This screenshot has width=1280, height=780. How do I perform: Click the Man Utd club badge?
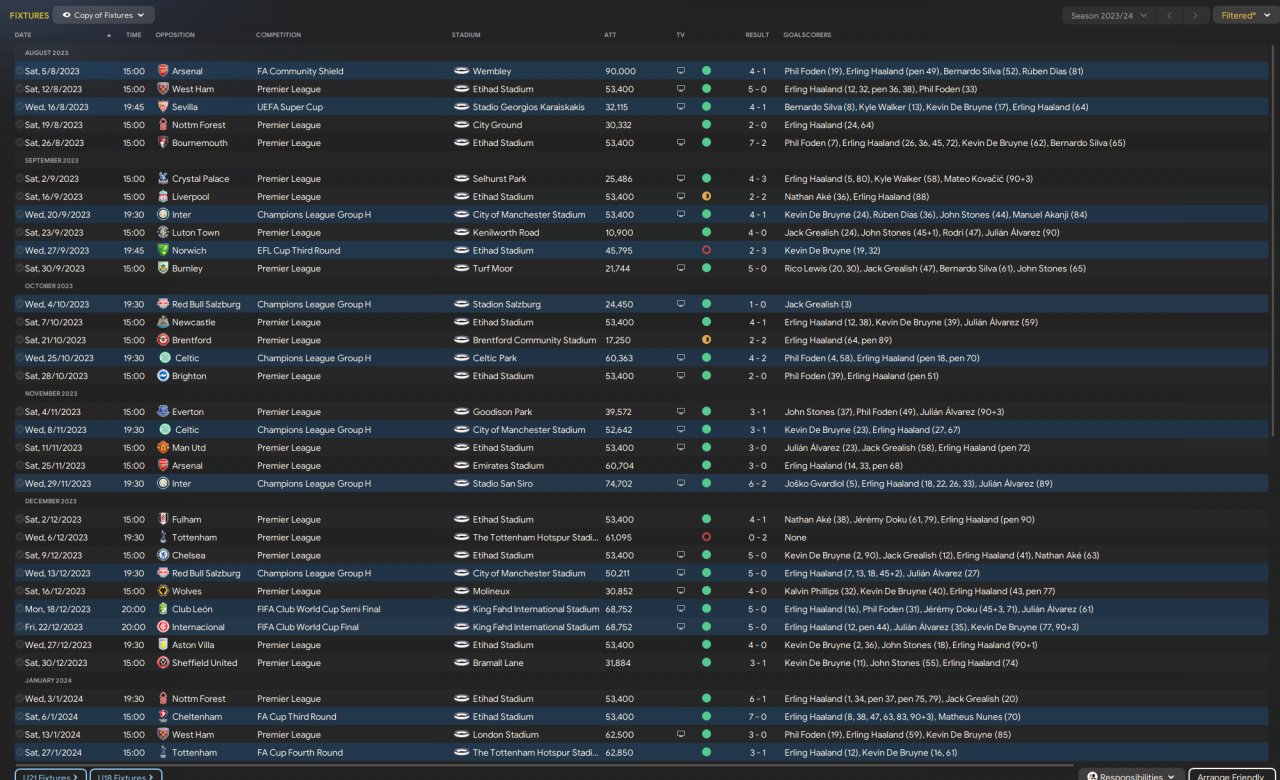(x=163, y=448)
